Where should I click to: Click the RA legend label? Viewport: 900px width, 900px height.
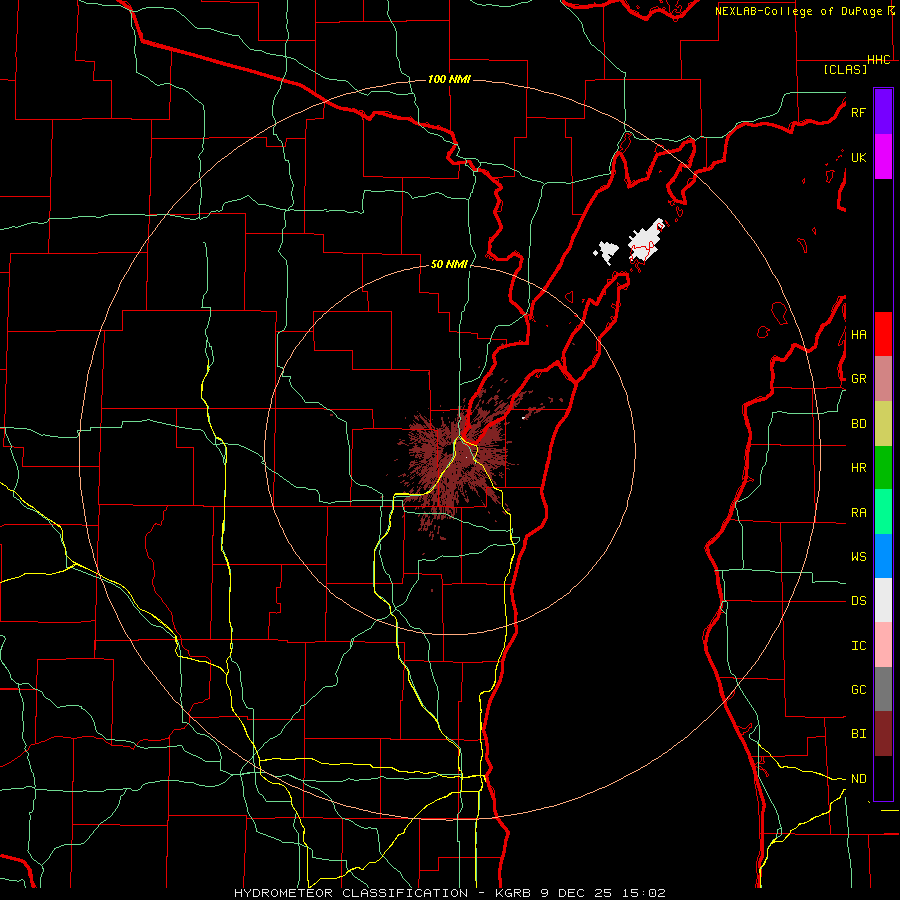(x=858, y=512)
